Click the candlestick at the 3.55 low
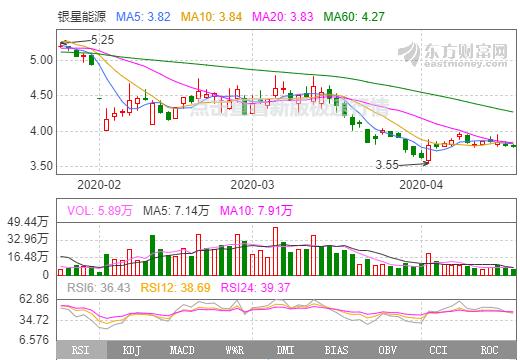The width and height of the screenshot is (520, 360). point(429,153)
